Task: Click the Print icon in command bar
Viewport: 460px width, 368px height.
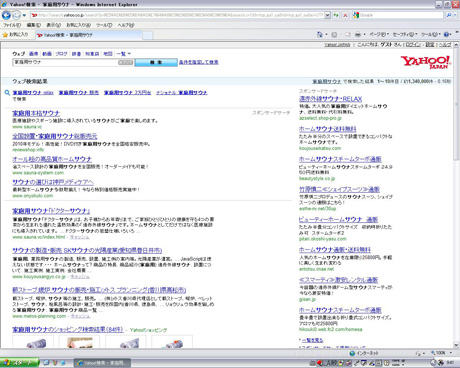Action: pyautogui.click(x=358, y=34)
